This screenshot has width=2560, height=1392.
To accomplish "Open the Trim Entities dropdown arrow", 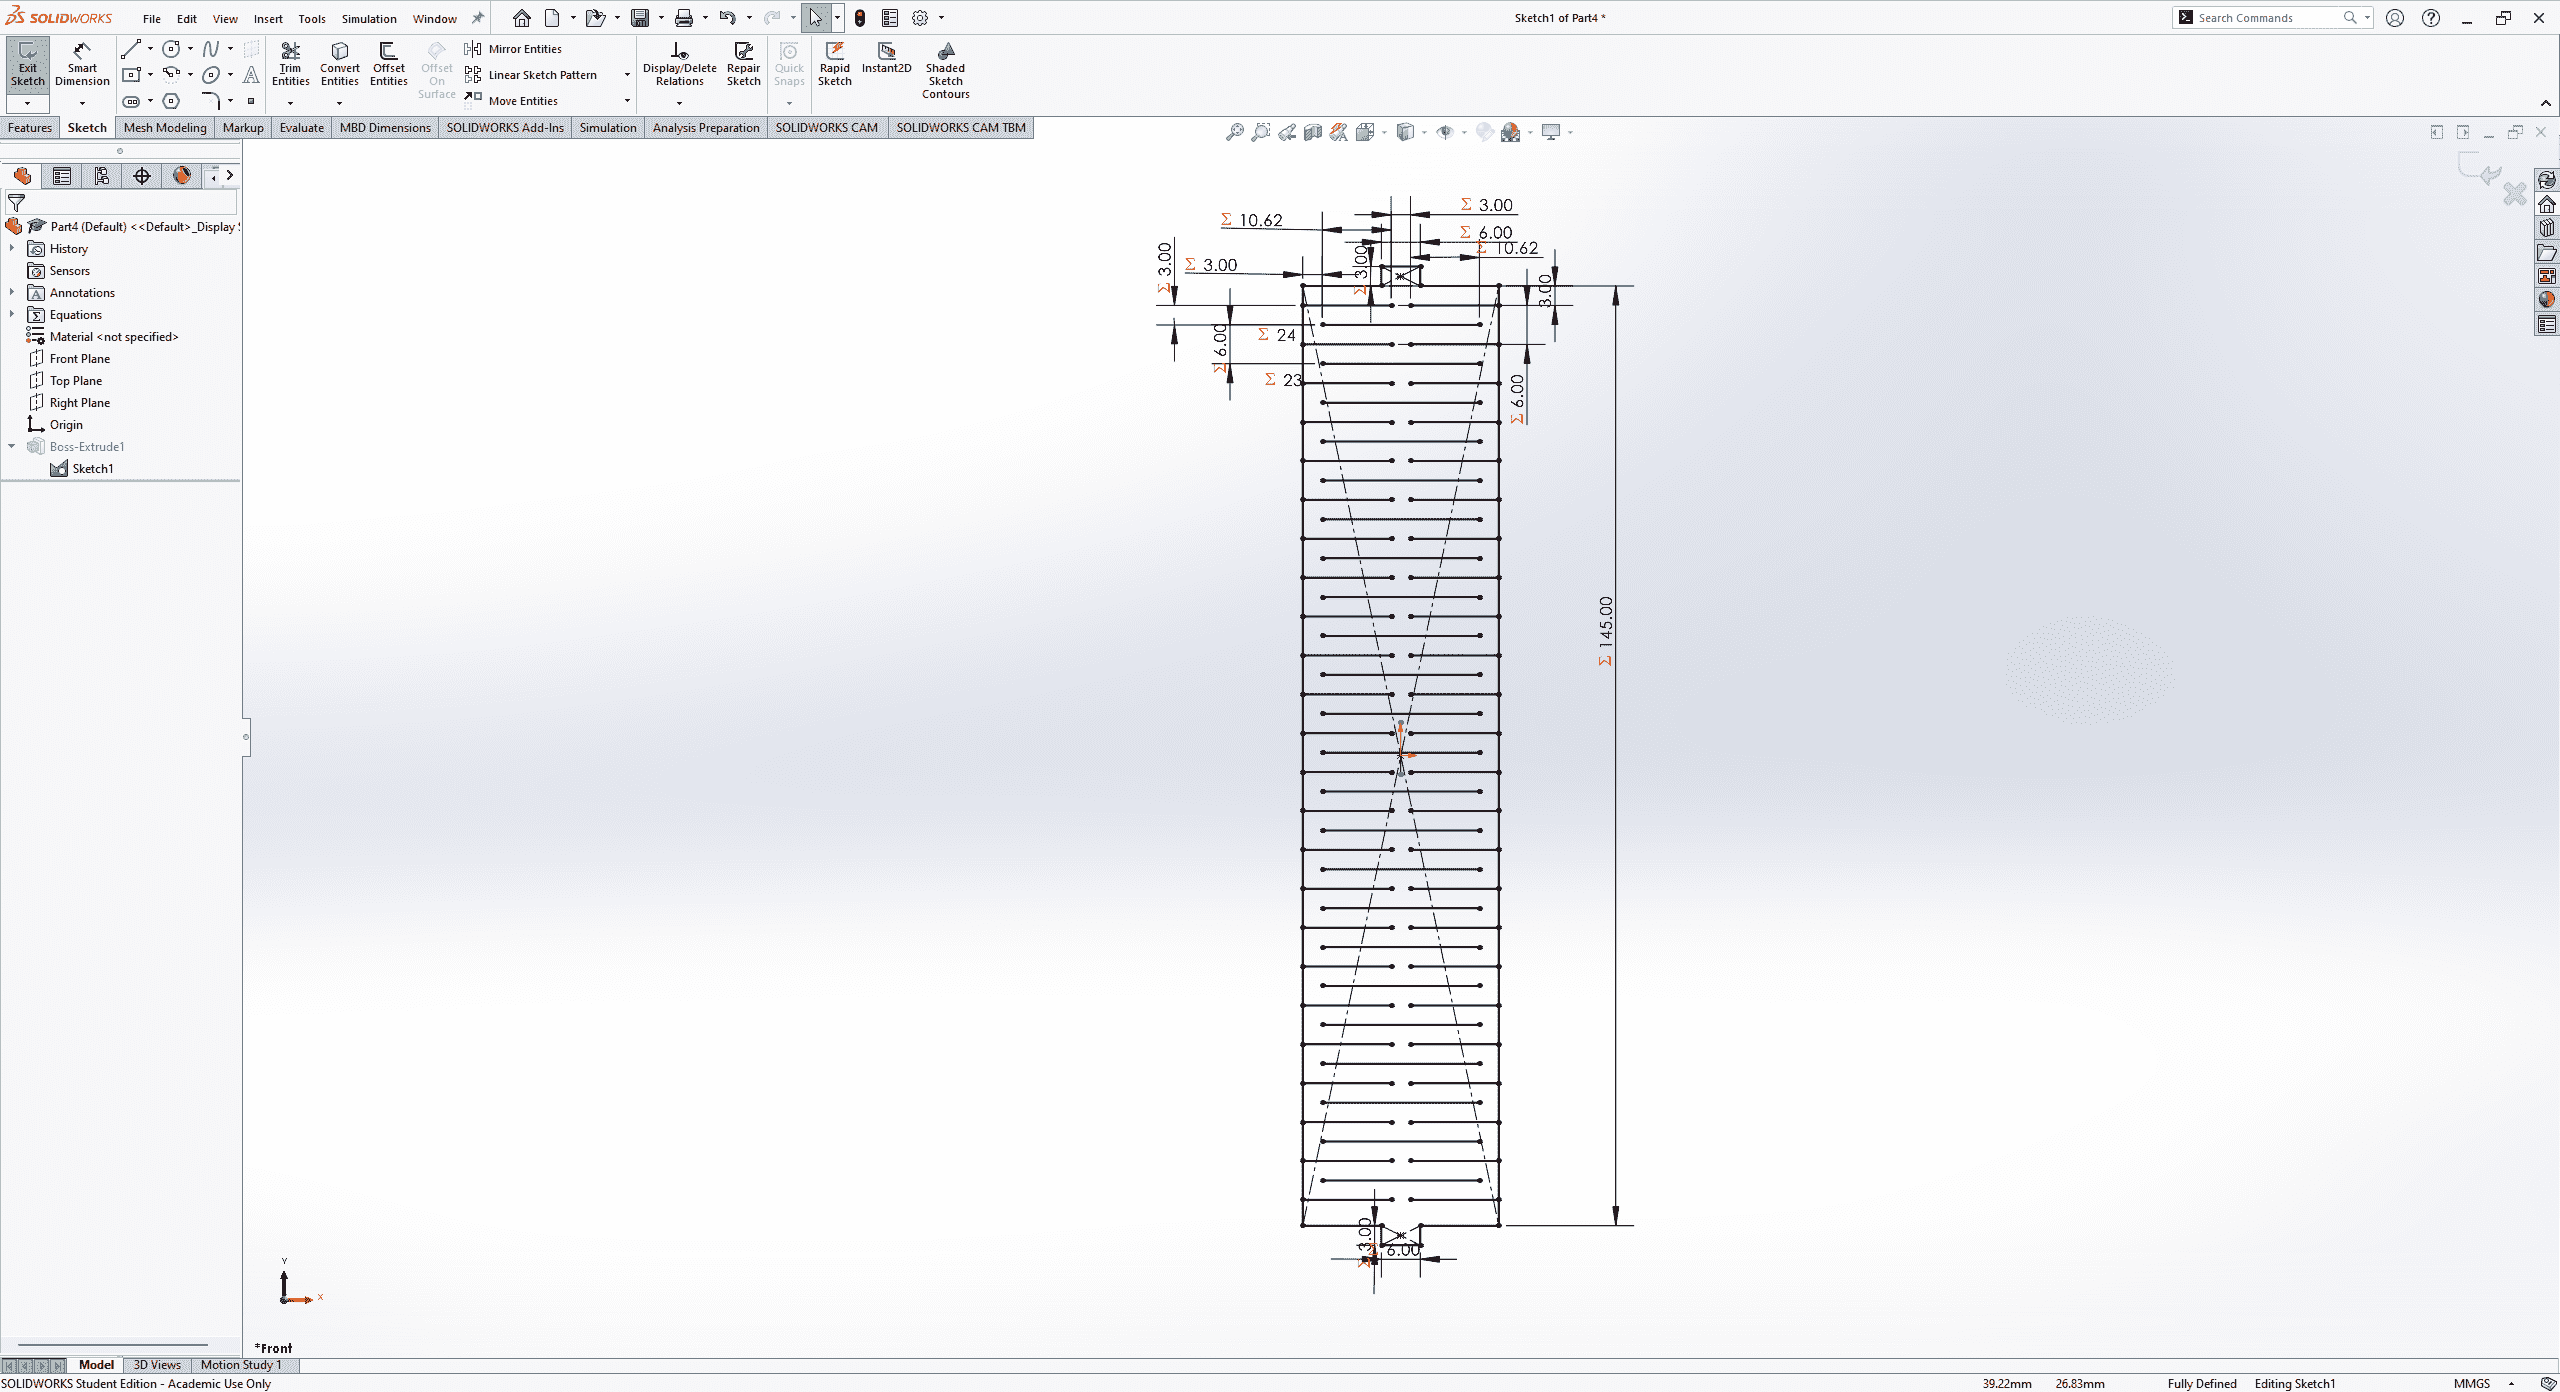I will [x=290, y=103].
